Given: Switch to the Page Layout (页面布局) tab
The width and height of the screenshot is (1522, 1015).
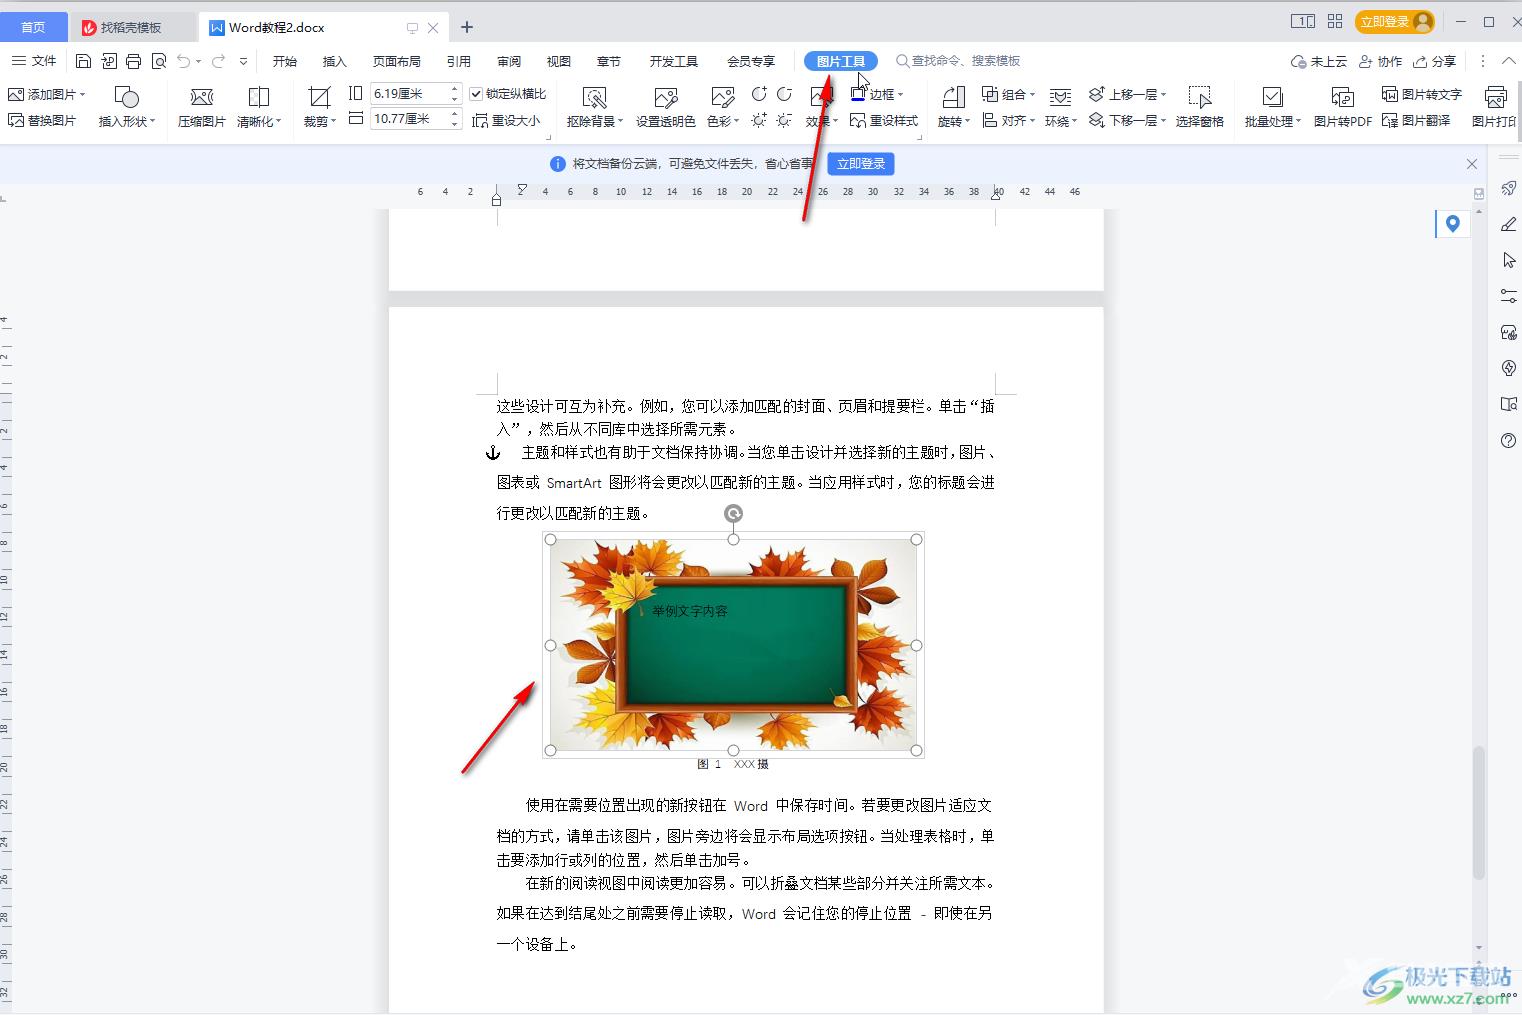Looking at the screenshot, I should pyautogui.click(x=396, y=61).
